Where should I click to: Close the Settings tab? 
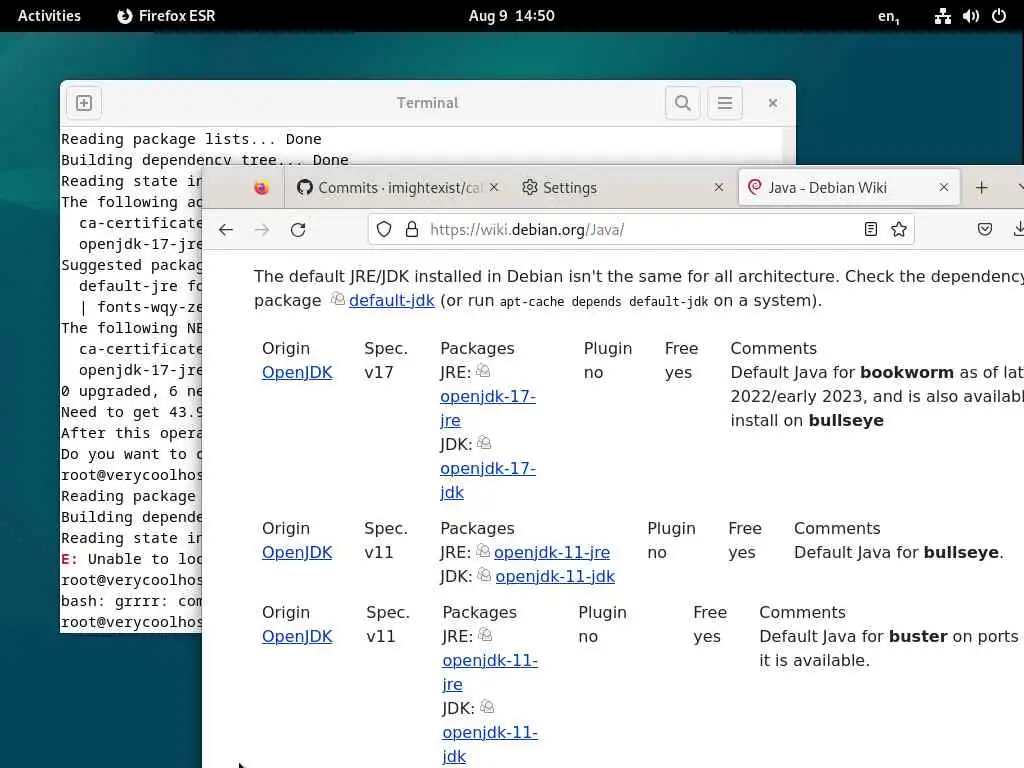pos(719,187)
